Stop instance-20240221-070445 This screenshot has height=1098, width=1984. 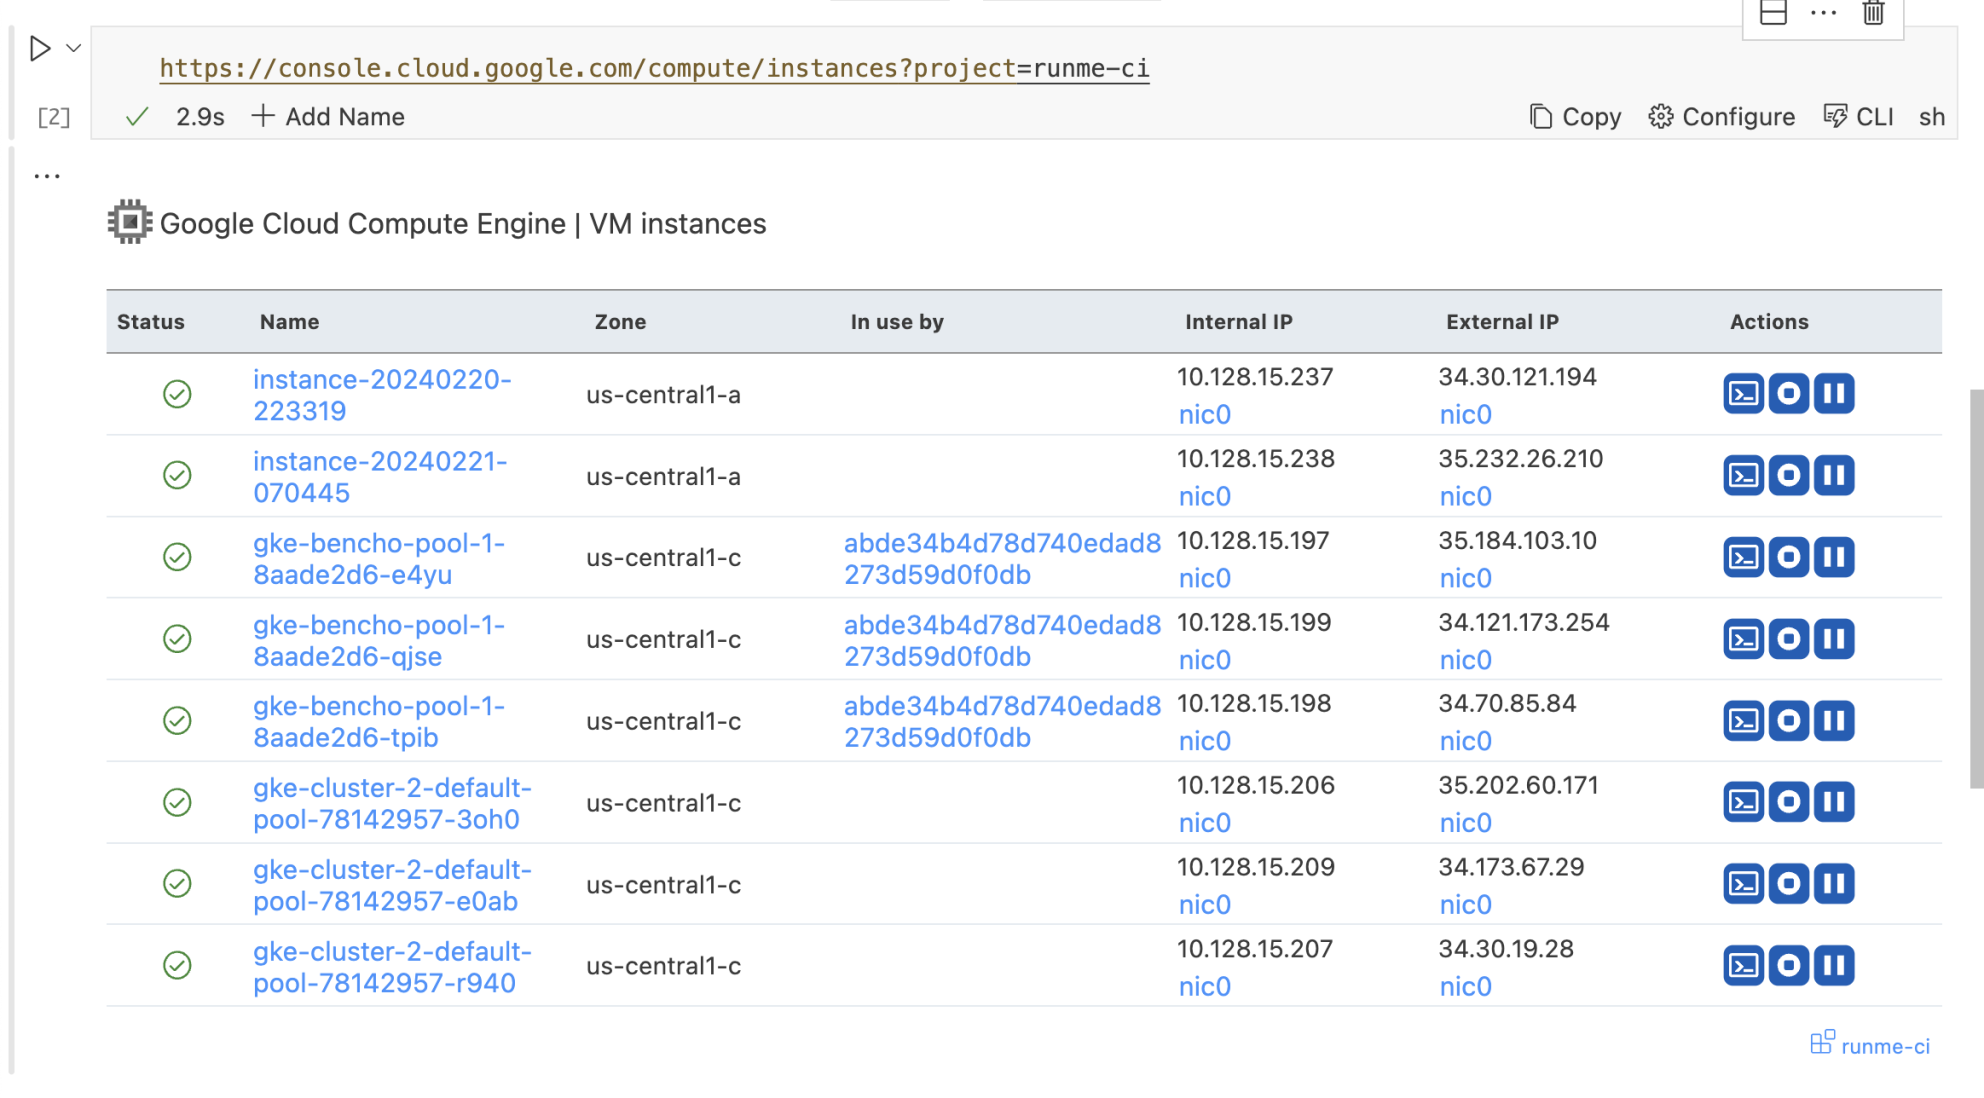[1788, 476]
